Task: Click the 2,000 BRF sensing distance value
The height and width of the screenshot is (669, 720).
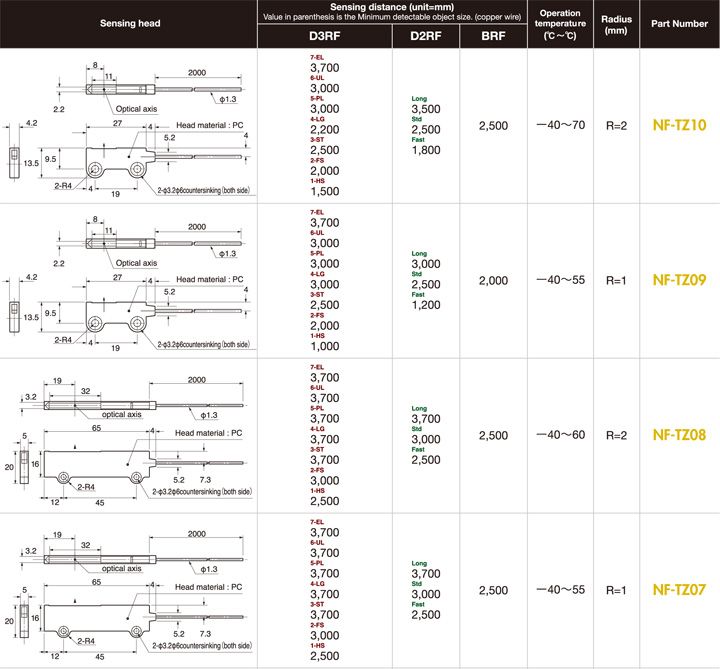Action: click(x=493, y=281)
